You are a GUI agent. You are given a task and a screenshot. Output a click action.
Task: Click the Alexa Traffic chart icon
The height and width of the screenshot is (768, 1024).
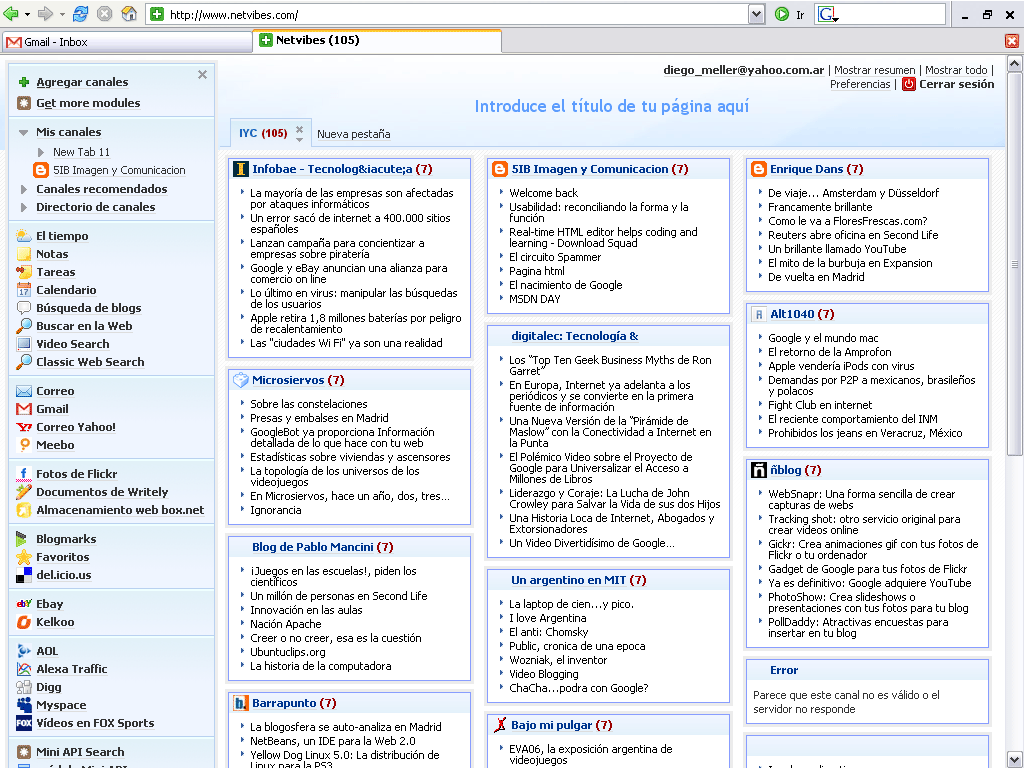pyautogui.click(x=24, y=669)
